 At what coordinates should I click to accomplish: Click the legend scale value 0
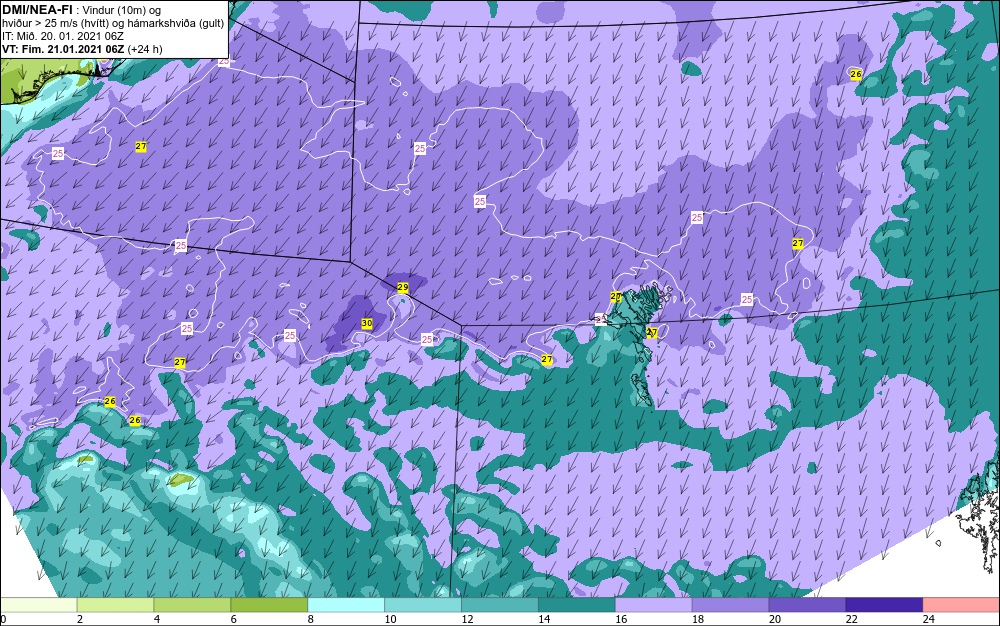click(x=3, y=619)
